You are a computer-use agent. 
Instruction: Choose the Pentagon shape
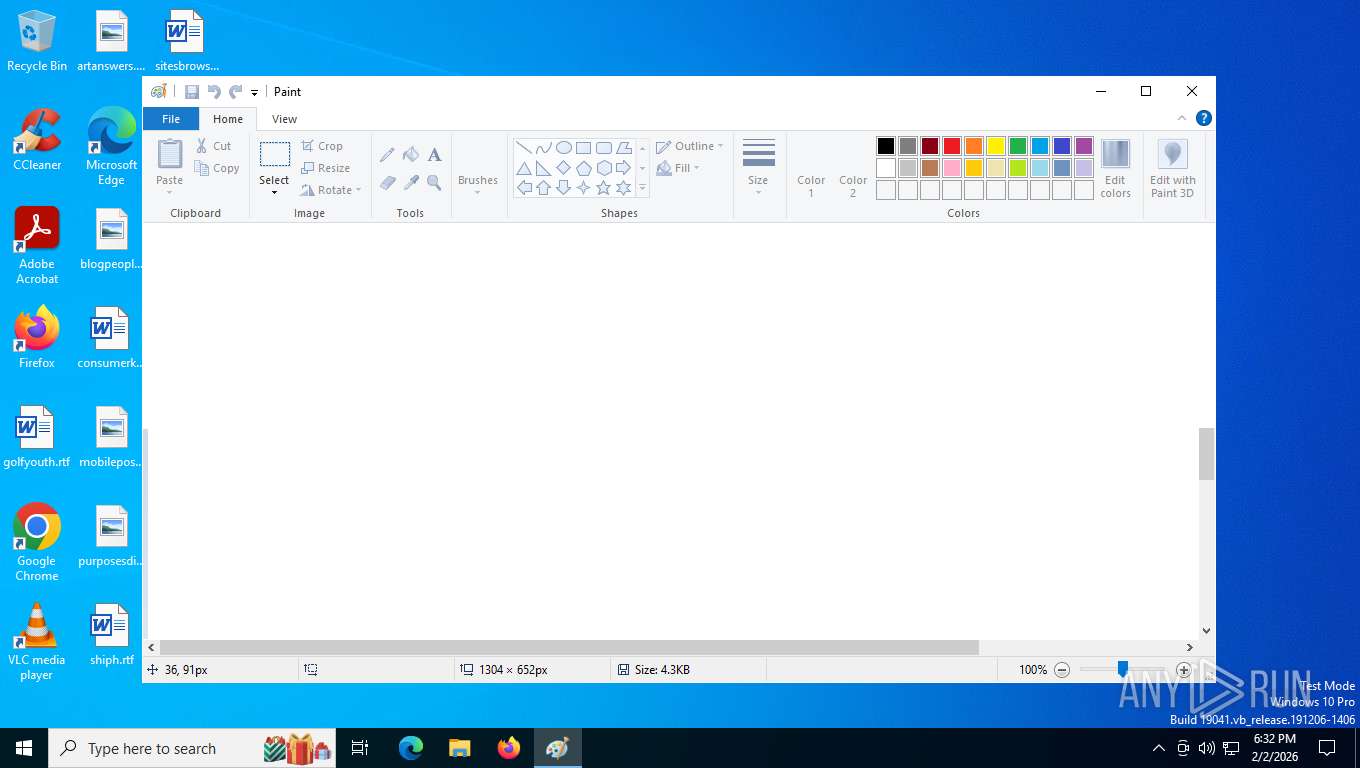pos(583,168)
